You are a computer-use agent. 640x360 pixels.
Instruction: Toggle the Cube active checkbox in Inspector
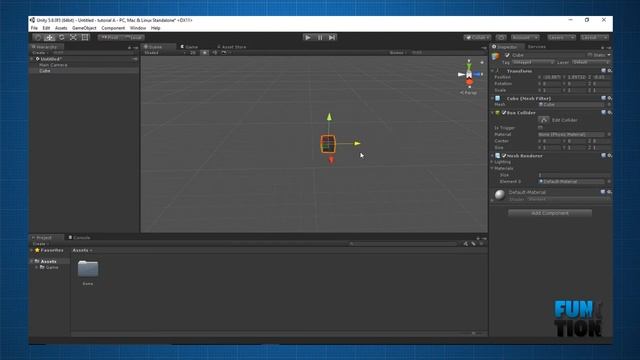(507, 55)
